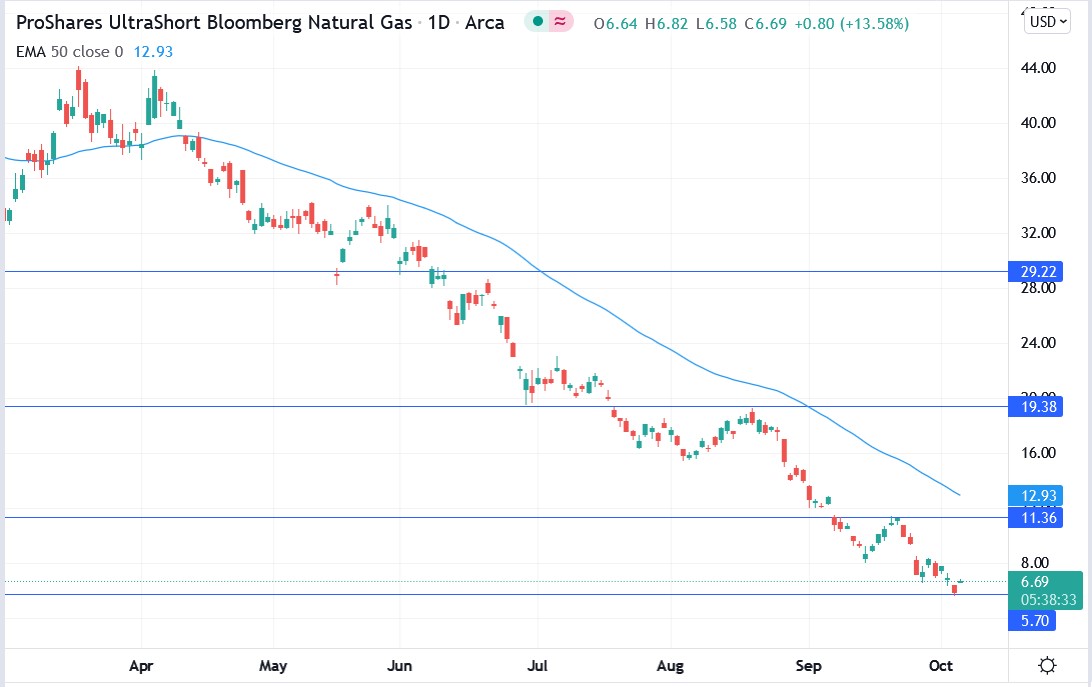Screen dimensions: 1092x687
Task: Click the O6.64 open value
Action: [615, 24]
